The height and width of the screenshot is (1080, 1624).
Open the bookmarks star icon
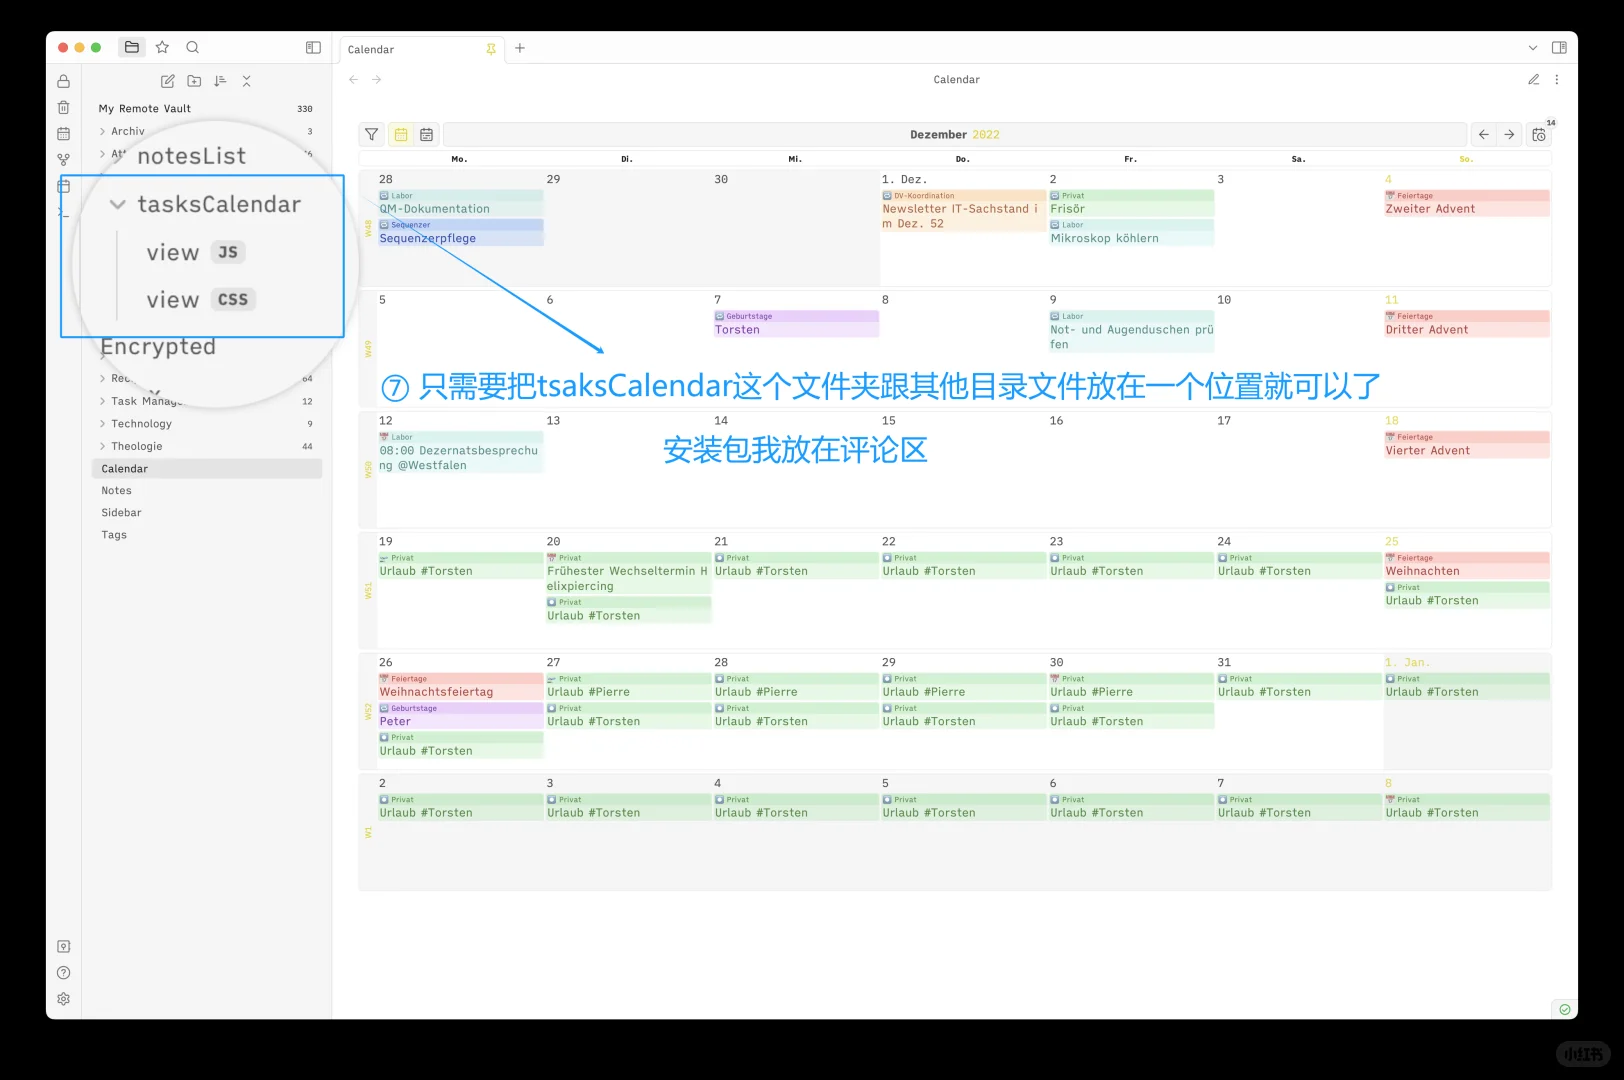(x=162, y=47)
